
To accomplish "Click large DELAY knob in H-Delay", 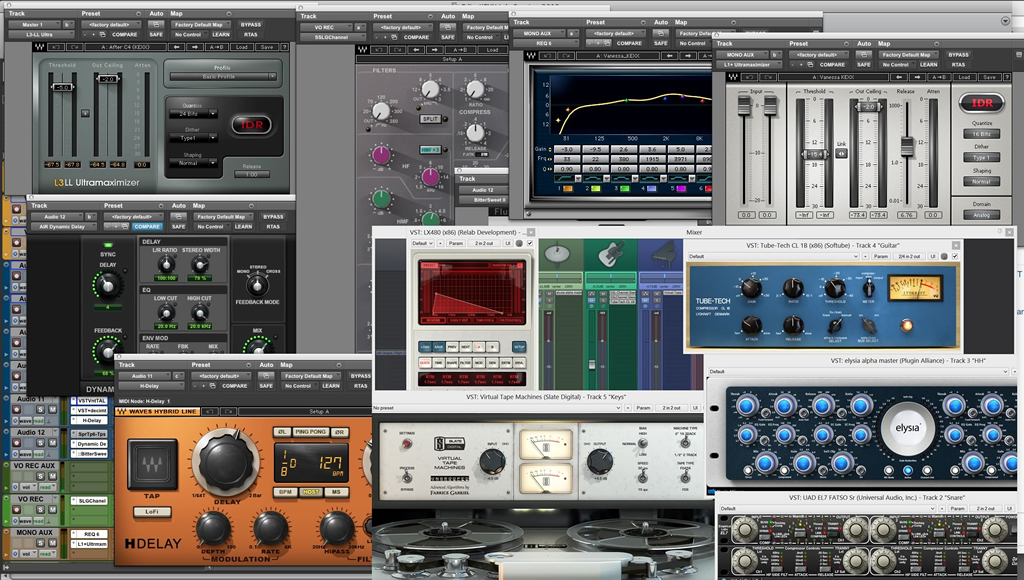I will tap(227, 462).
